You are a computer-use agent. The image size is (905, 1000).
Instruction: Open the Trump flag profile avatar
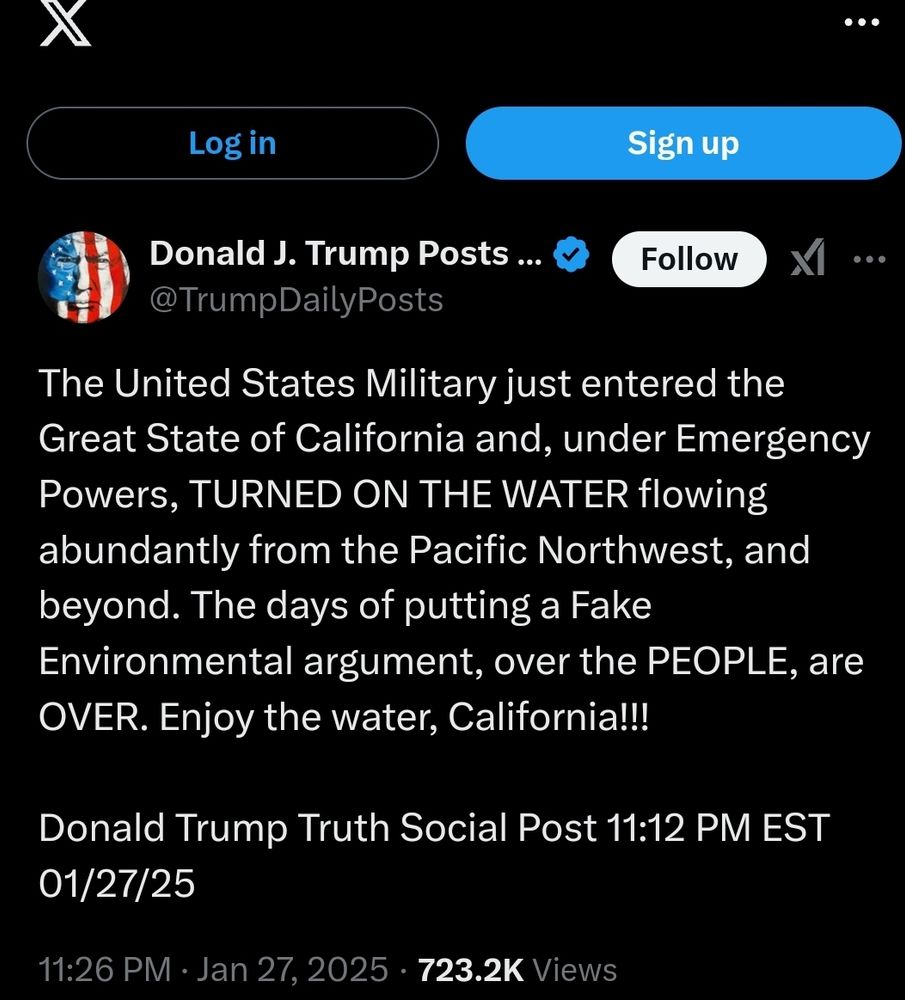84,277
